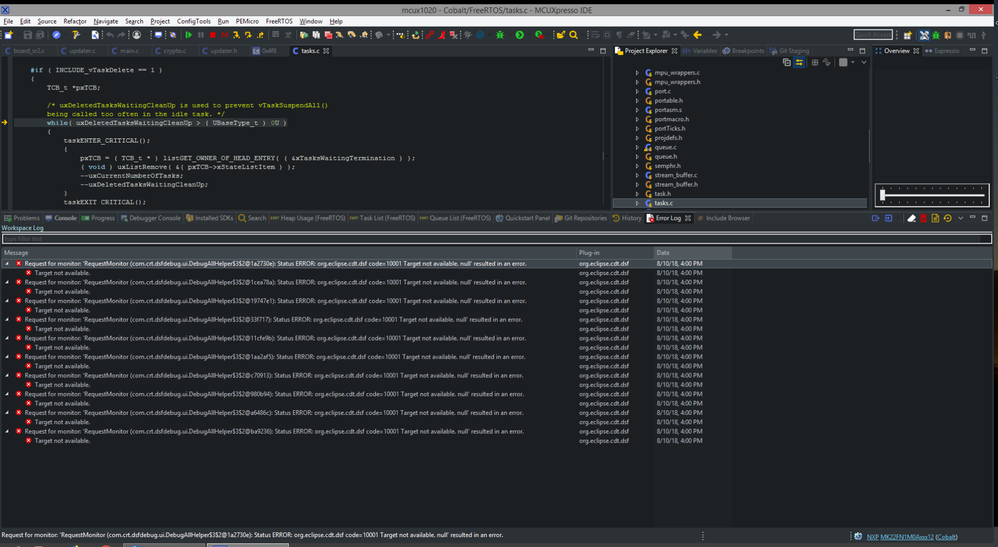This screenshot has height=547, width=998.
Task: Expand the mpu_wrappers.c tree node
Action: pyautogui.click(x=637, y=73)
